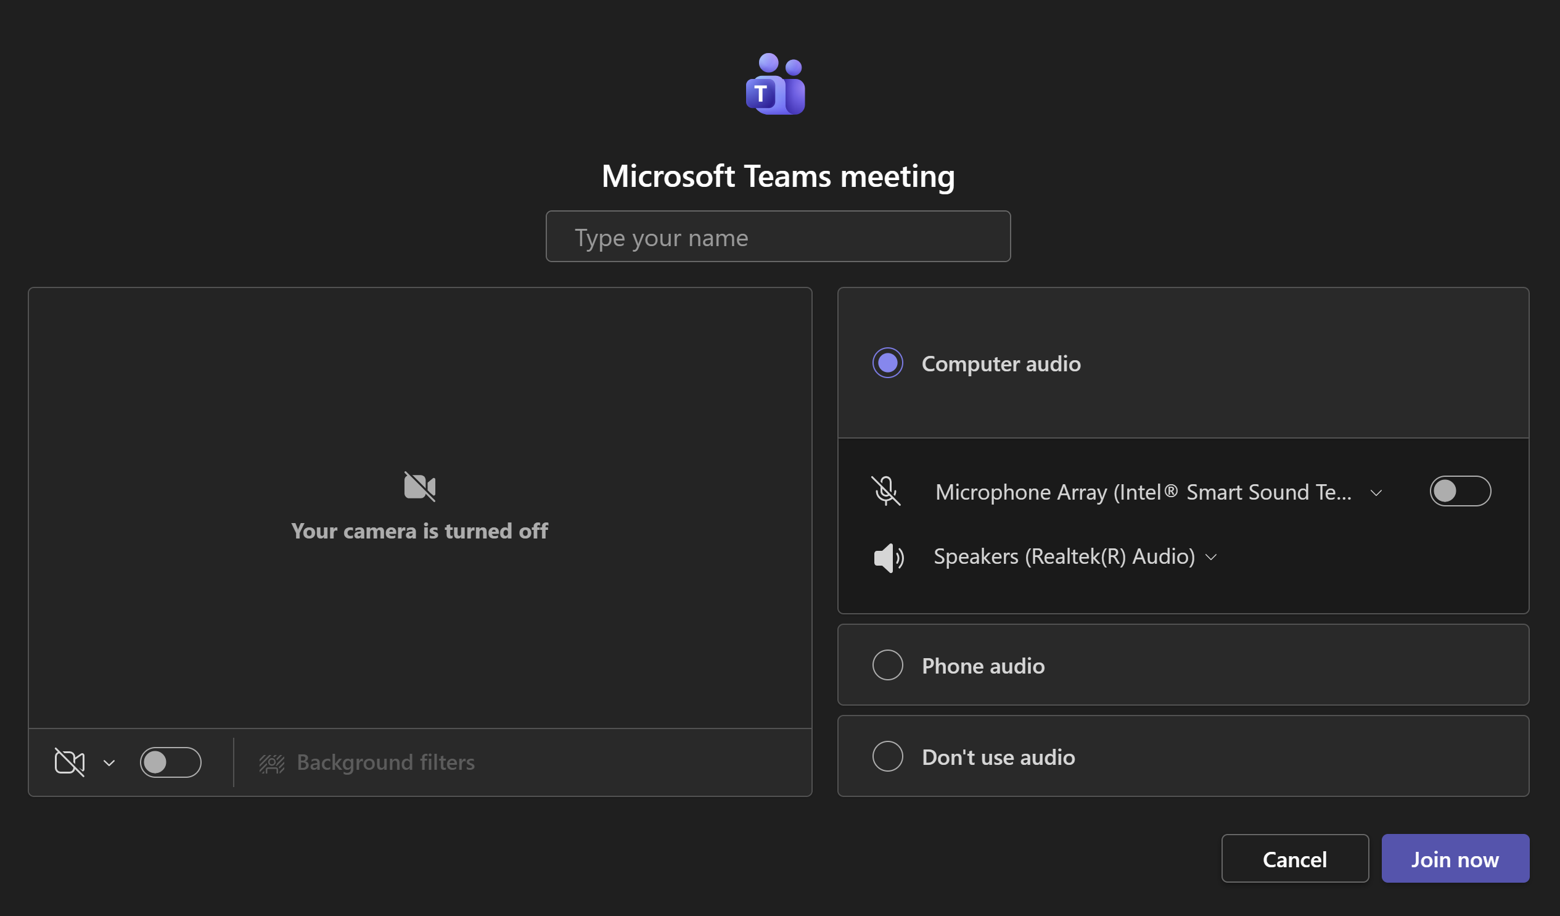
Task: Click the Join now button
Action: (x=1455, y=858)
